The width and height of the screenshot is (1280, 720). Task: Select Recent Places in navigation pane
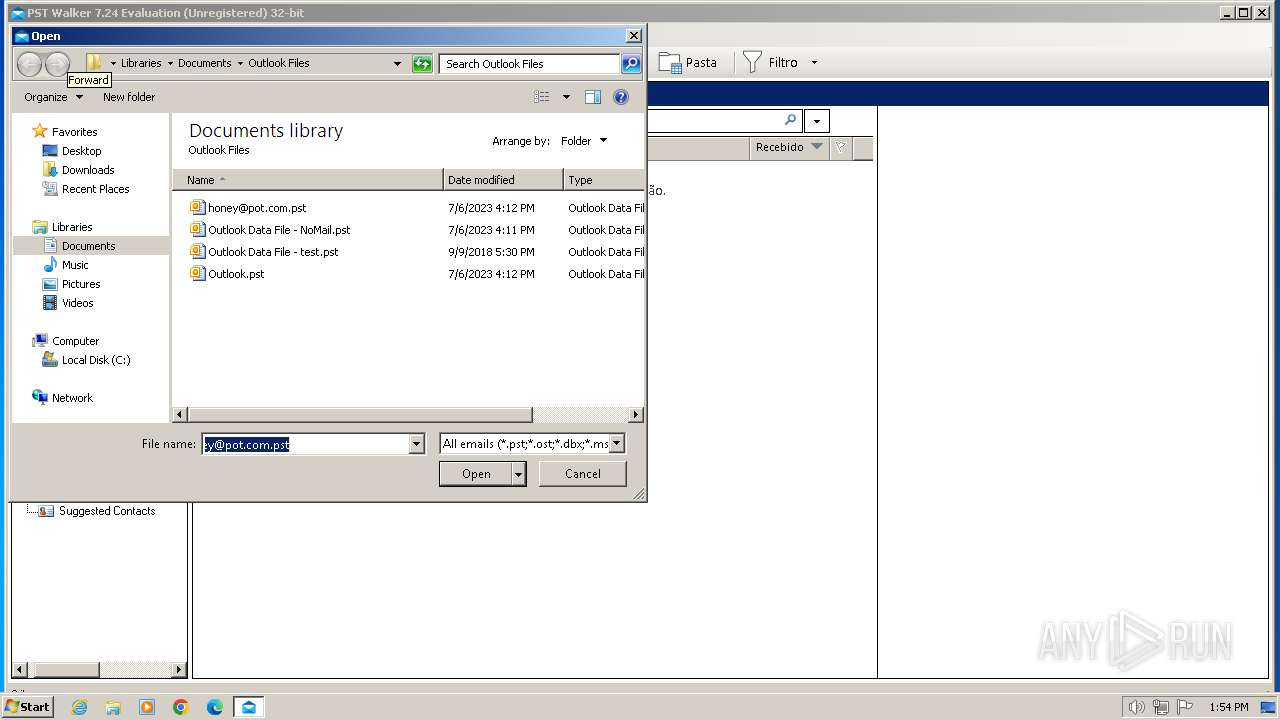[x=86, y=189]
